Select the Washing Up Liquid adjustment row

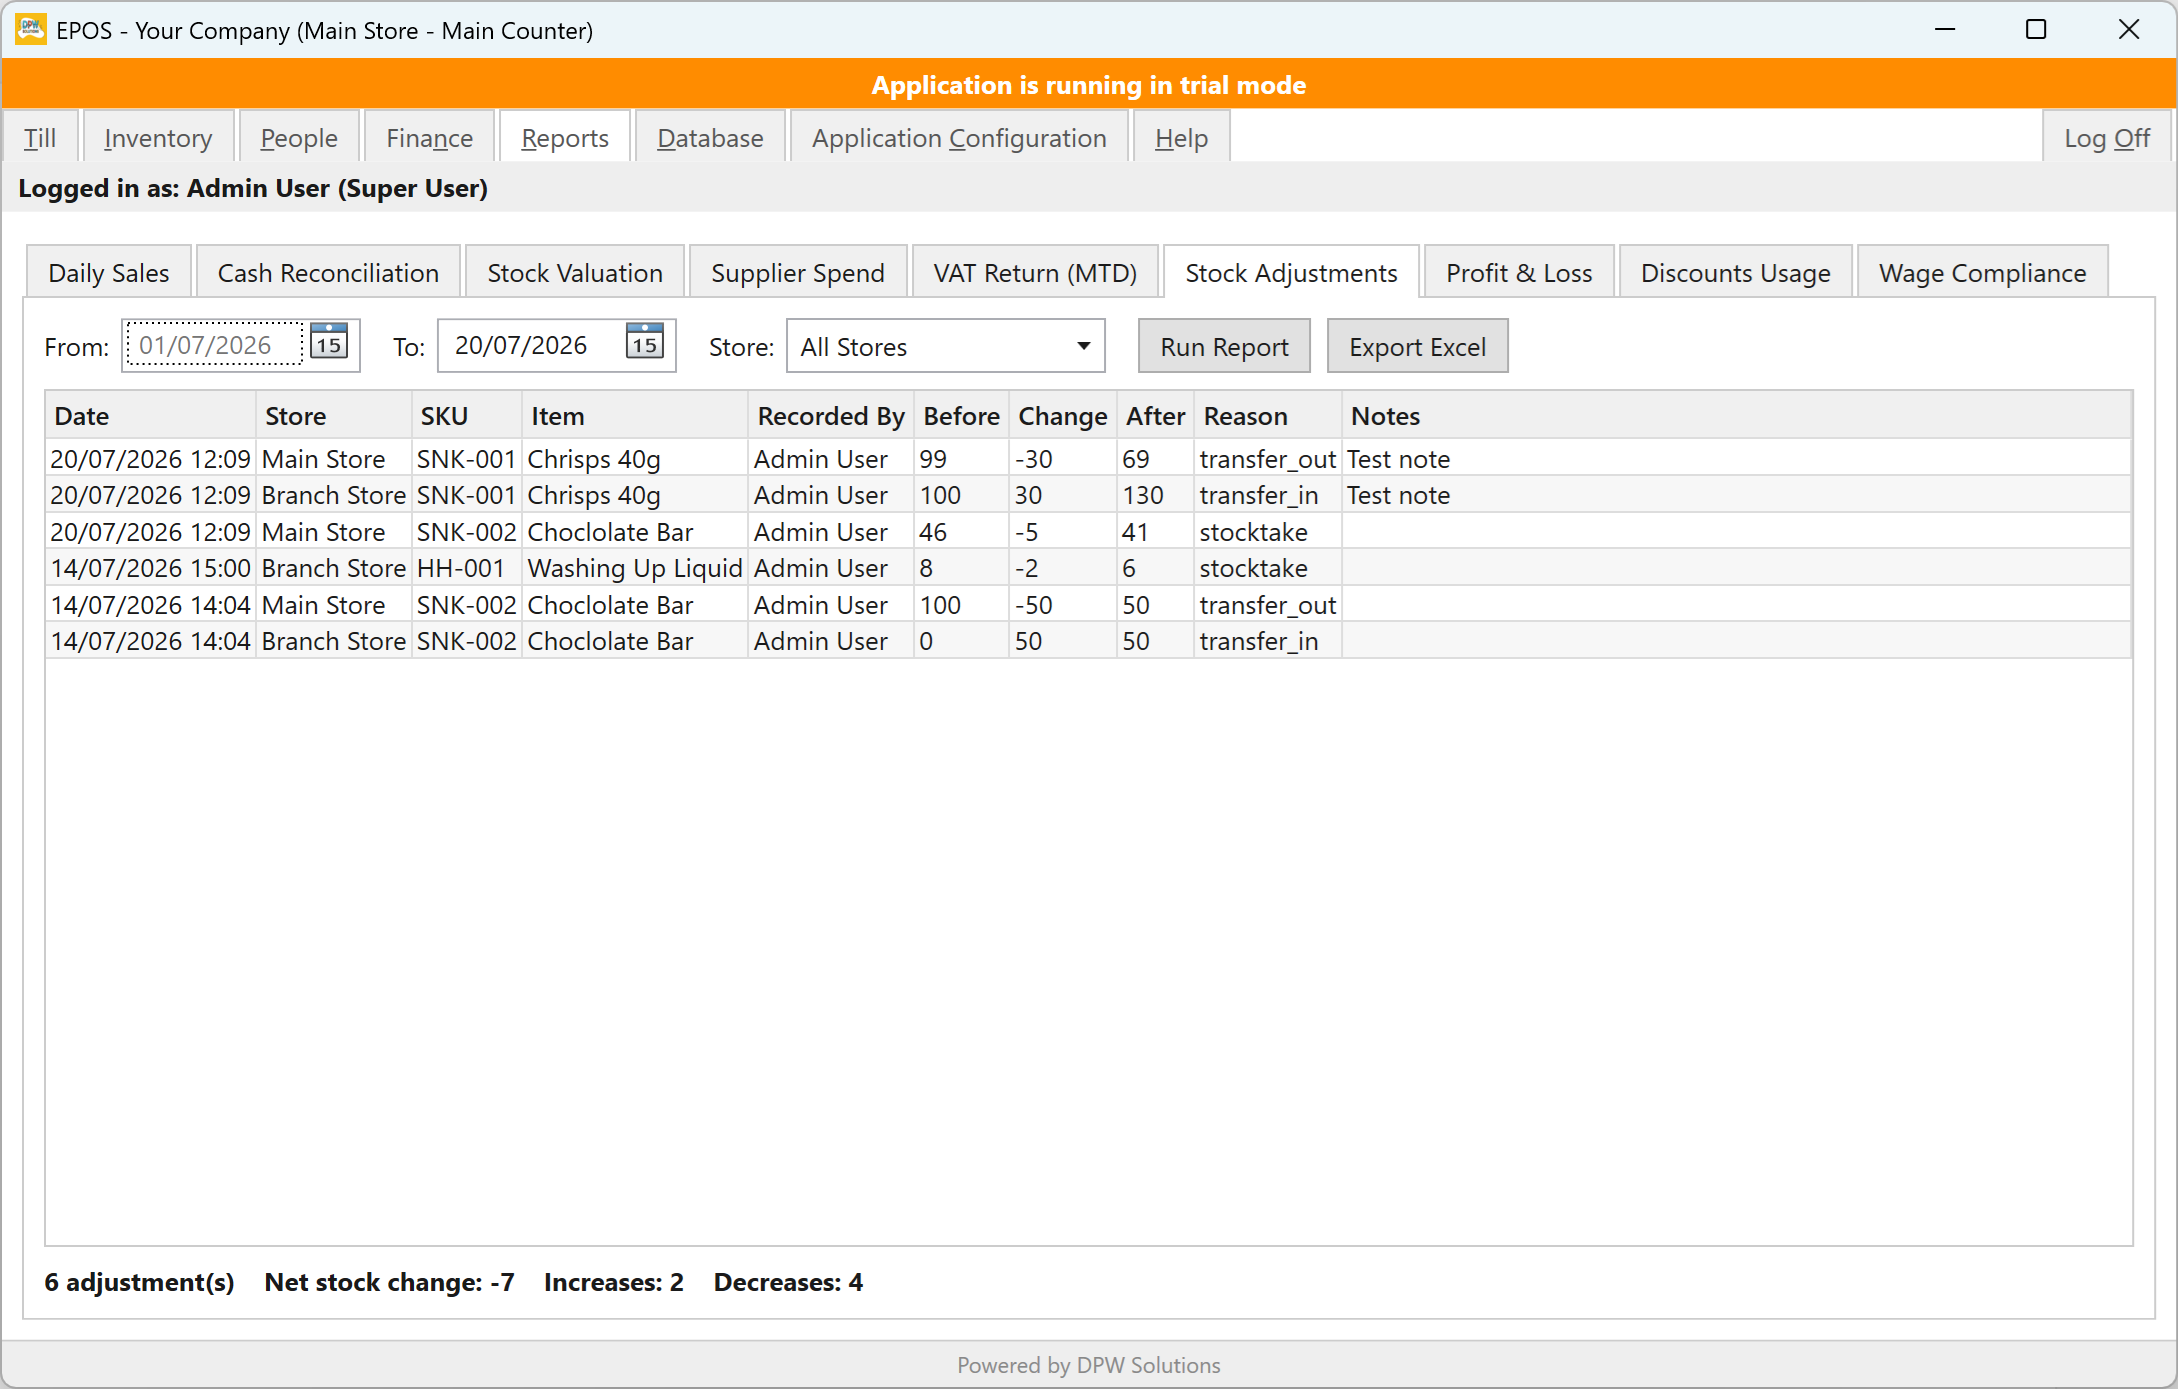[x=1088, y=568]
